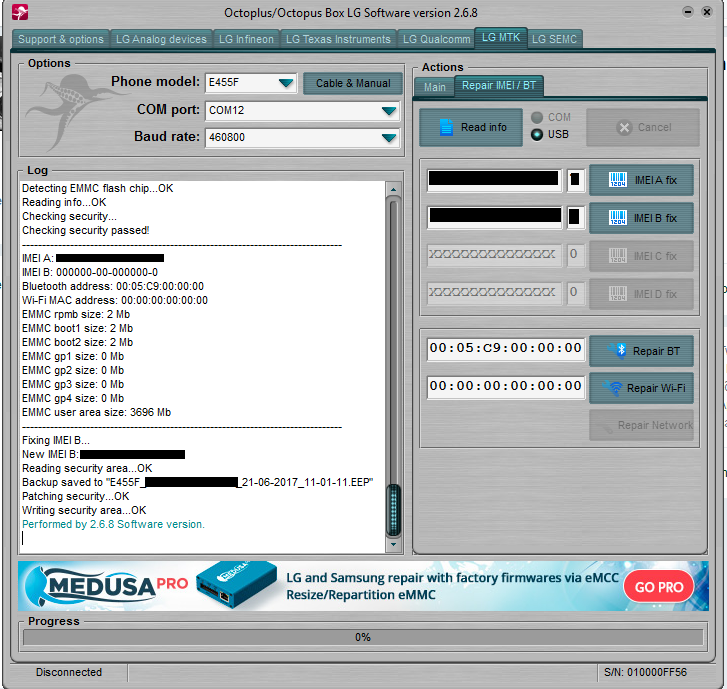Click the Wi-Fi MAC 00:00:00:00:00:00 field
The height and width of the screenshot is (689, 727).
[505, 387]
